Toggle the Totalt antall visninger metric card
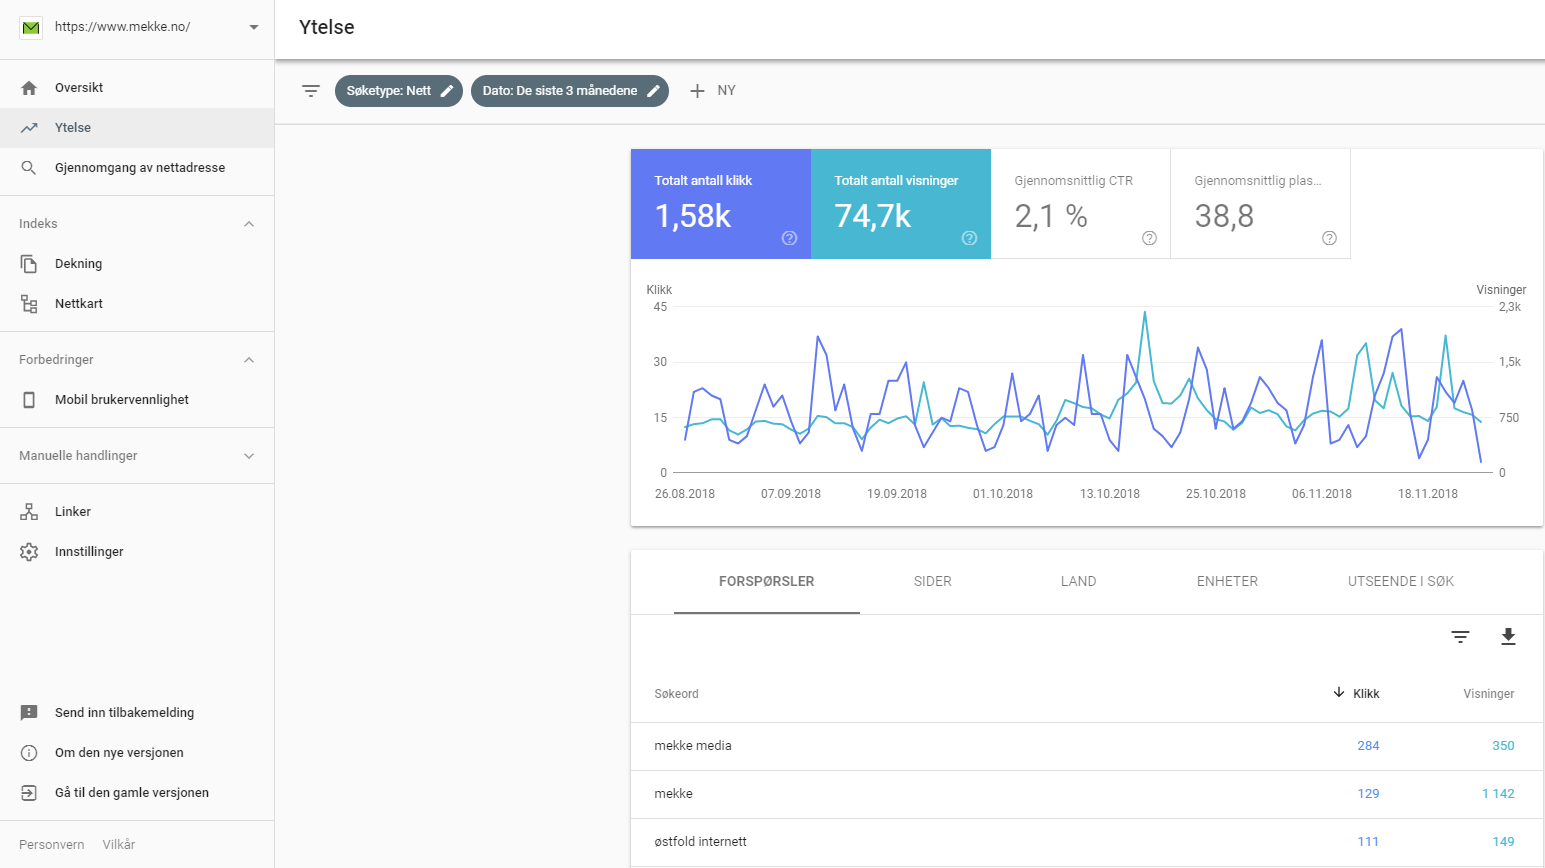Image resolution: width=1545 pixels, height=868 pixels. [901, 204]
